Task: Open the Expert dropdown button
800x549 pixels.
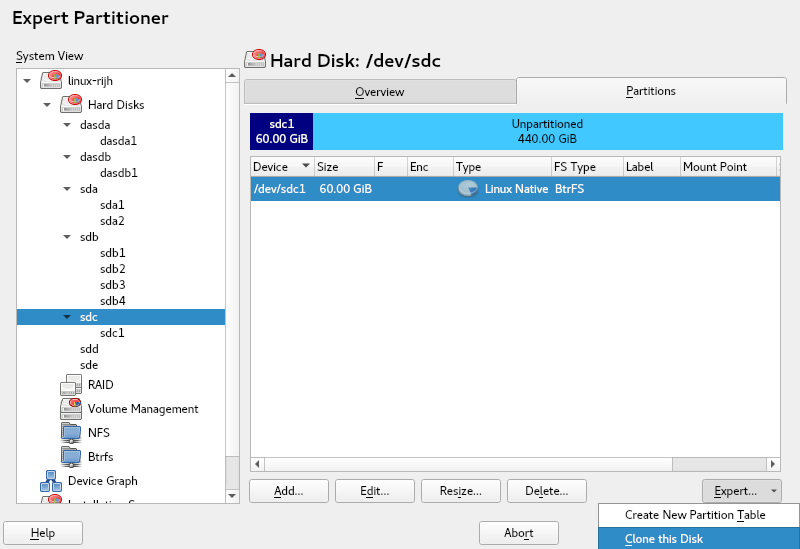Action: (741, 491)
